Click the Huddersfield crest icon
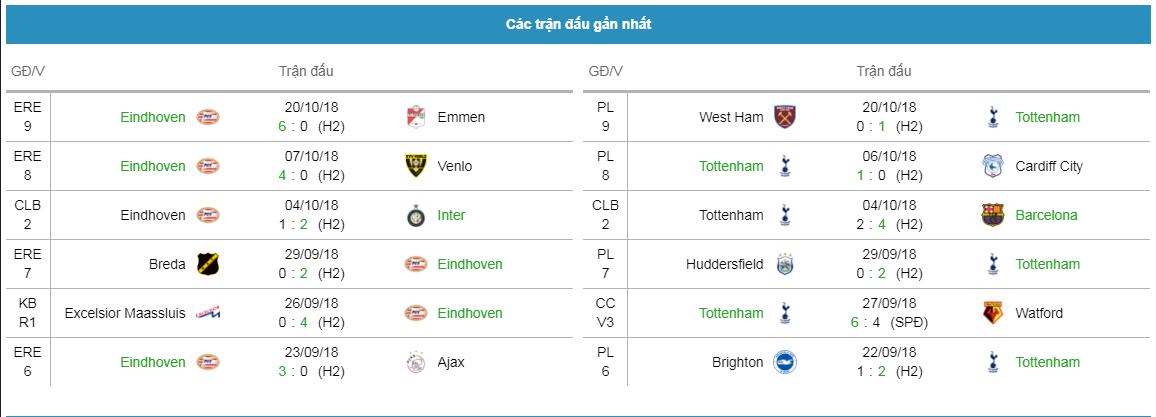The width and height of the screenshot is (1156, 417). coord(786,264)
